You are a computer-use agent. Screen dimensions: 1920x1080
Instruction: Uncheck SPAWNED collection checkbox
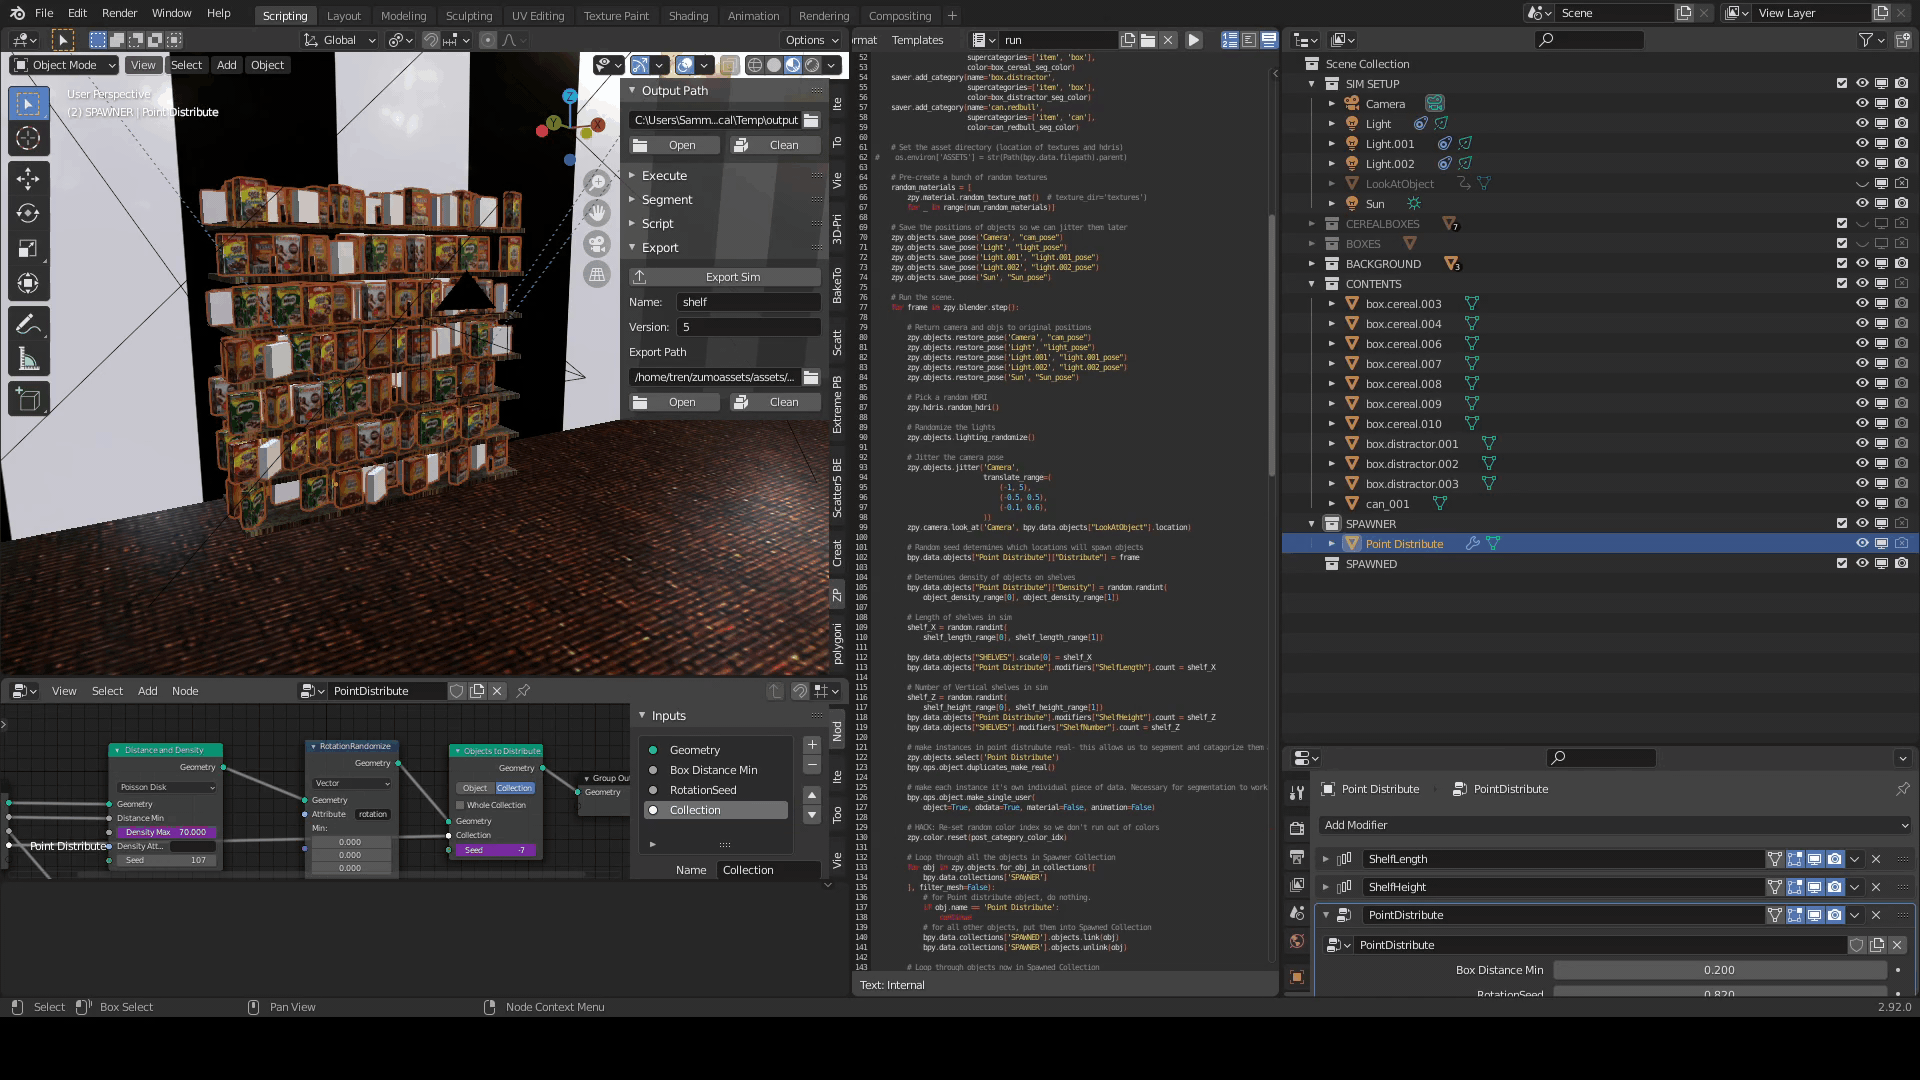(1842, 564)
